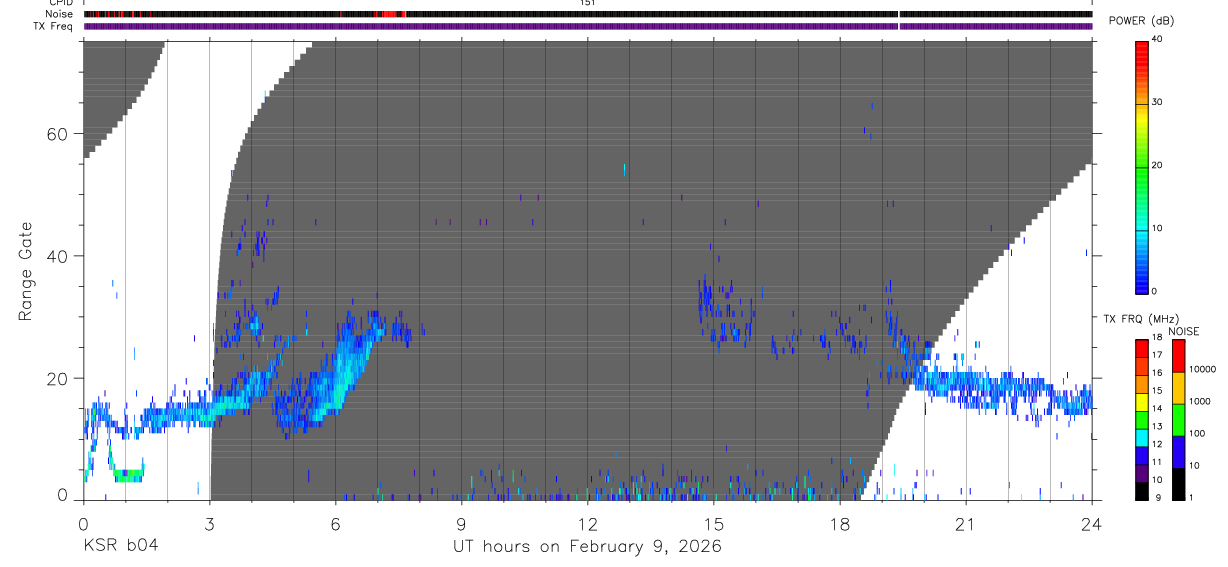1228x567 pixels.
Task: Click the 30 tick label on POWER colorbar
Action: click(x=1156, y=102)
